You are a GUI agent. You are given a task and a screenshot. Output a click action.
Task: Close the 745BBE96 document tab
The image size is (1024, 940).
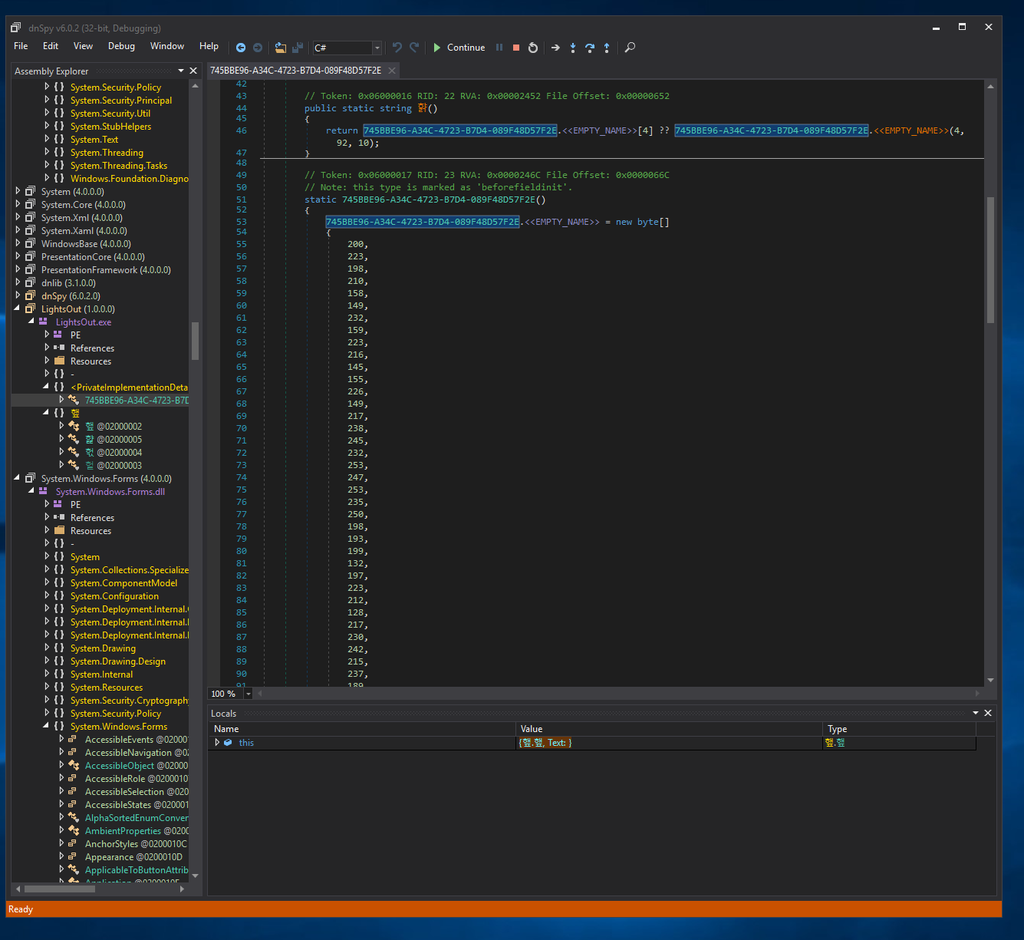[391, 71]
